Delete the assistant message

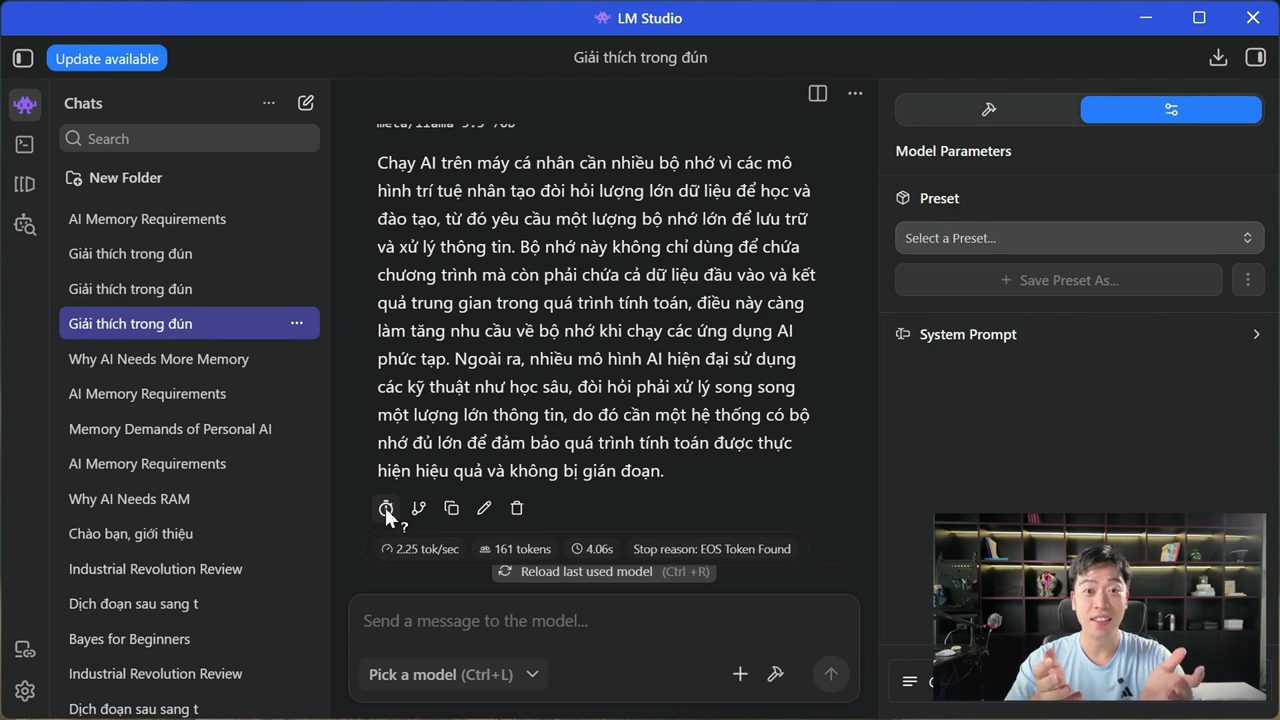pos(517,508)
